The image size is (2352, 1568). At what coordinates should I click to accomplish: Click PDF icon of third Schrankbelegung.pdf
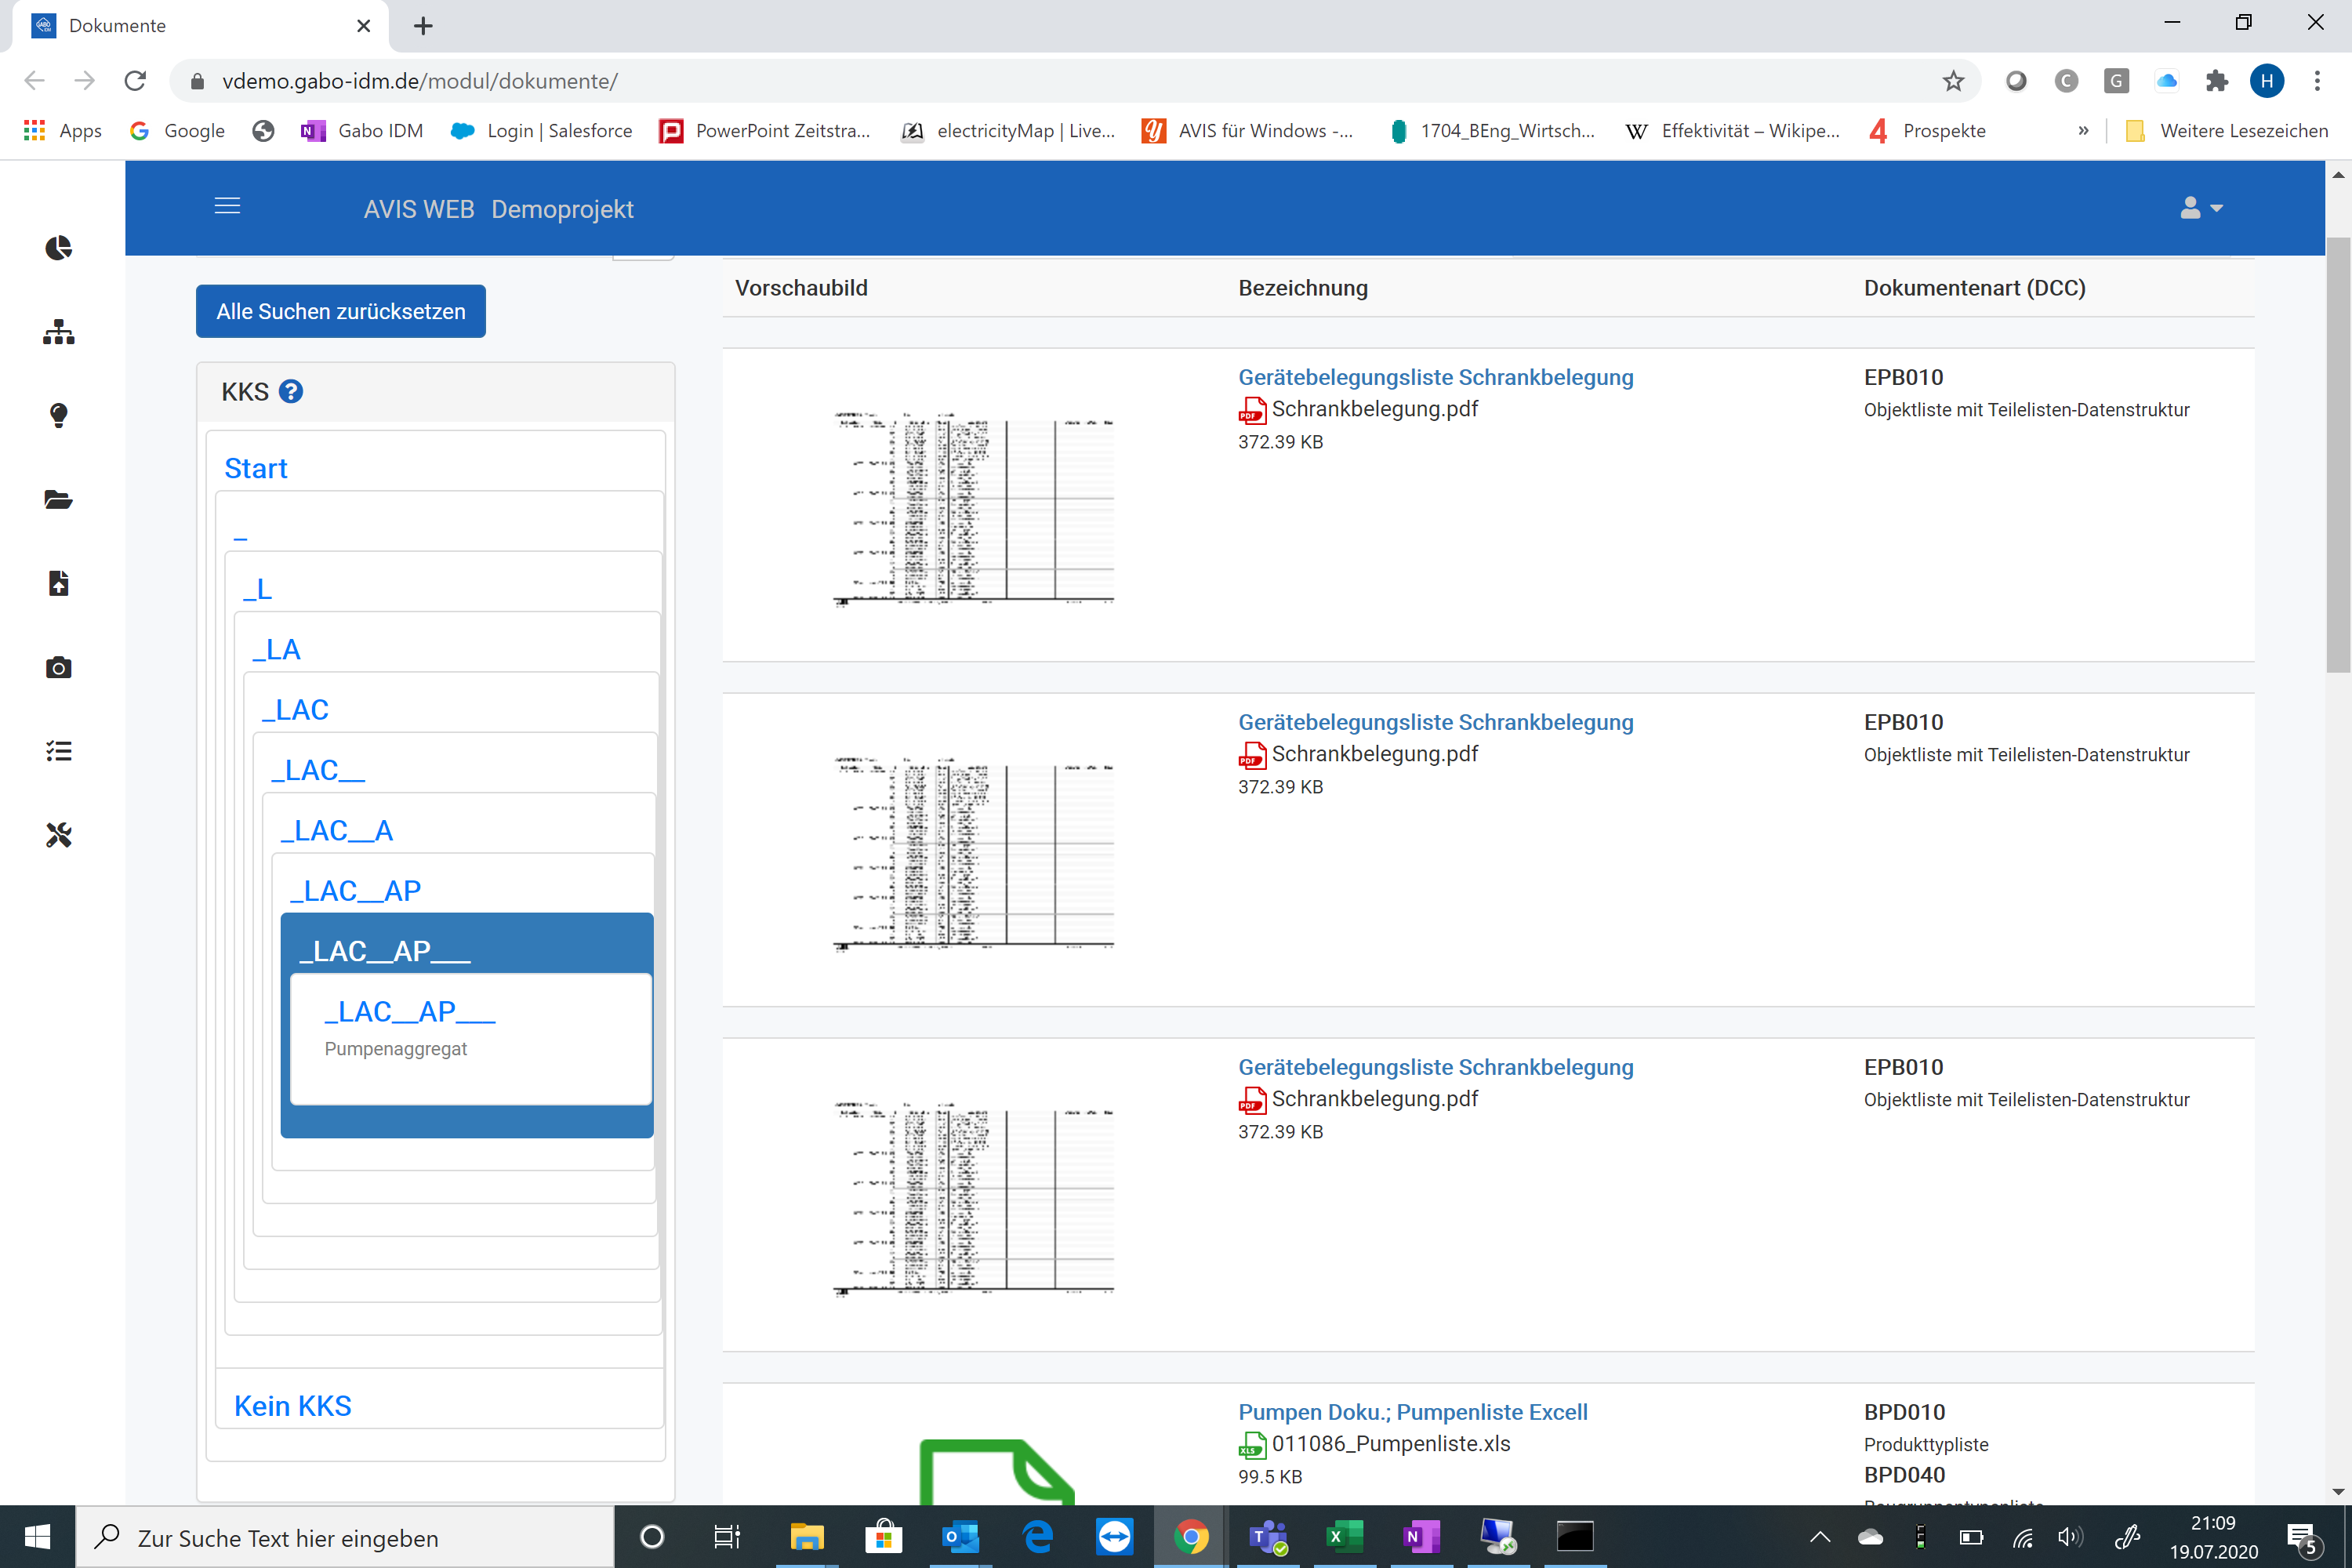tap(1252, 1100)
